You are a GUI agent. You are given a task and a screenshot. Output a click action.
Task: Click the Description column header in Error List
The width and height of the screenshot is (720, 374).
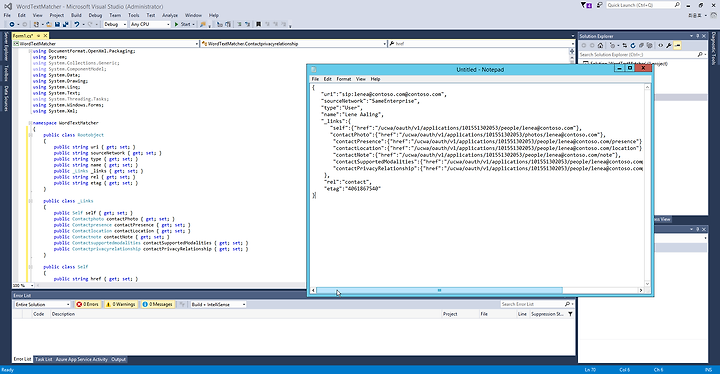point(246,314)
